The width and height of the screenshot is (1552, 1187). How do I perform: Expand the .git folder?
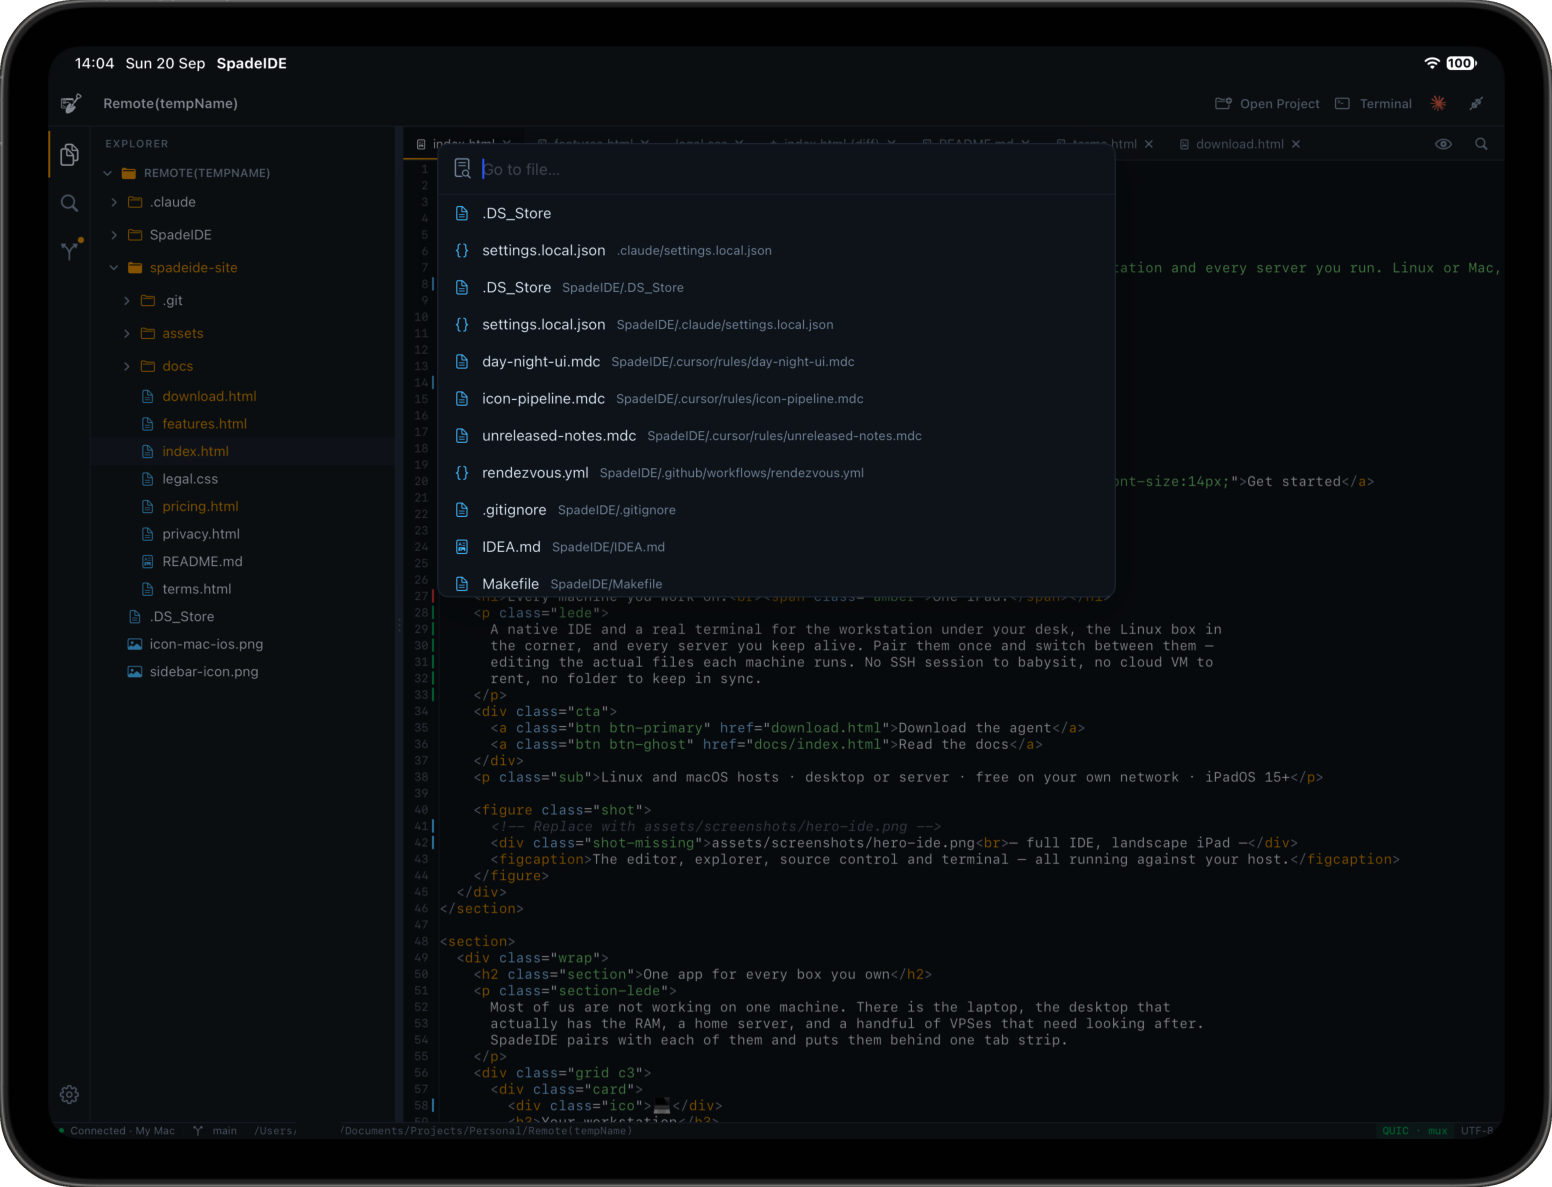pyautogui.click(x=127, y=301)
